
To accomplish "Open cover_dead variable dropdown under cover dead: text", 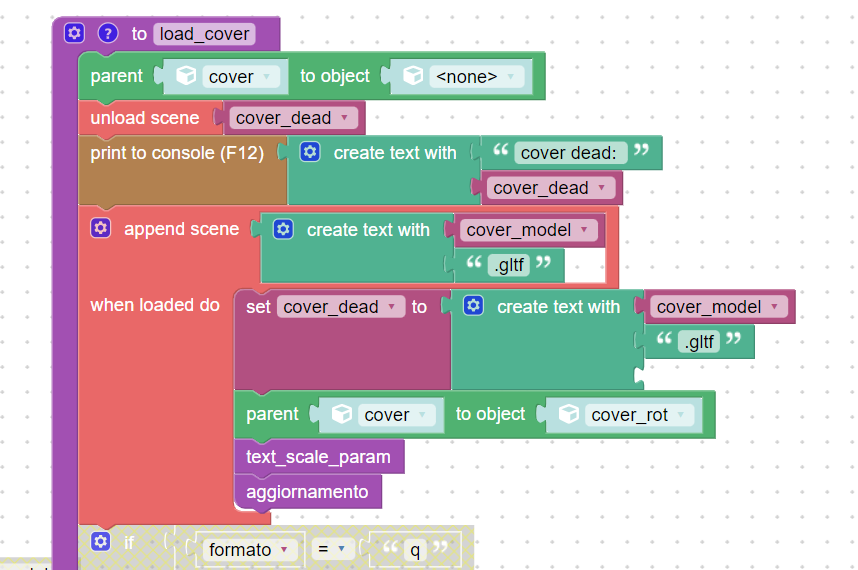I will point(550,188).
